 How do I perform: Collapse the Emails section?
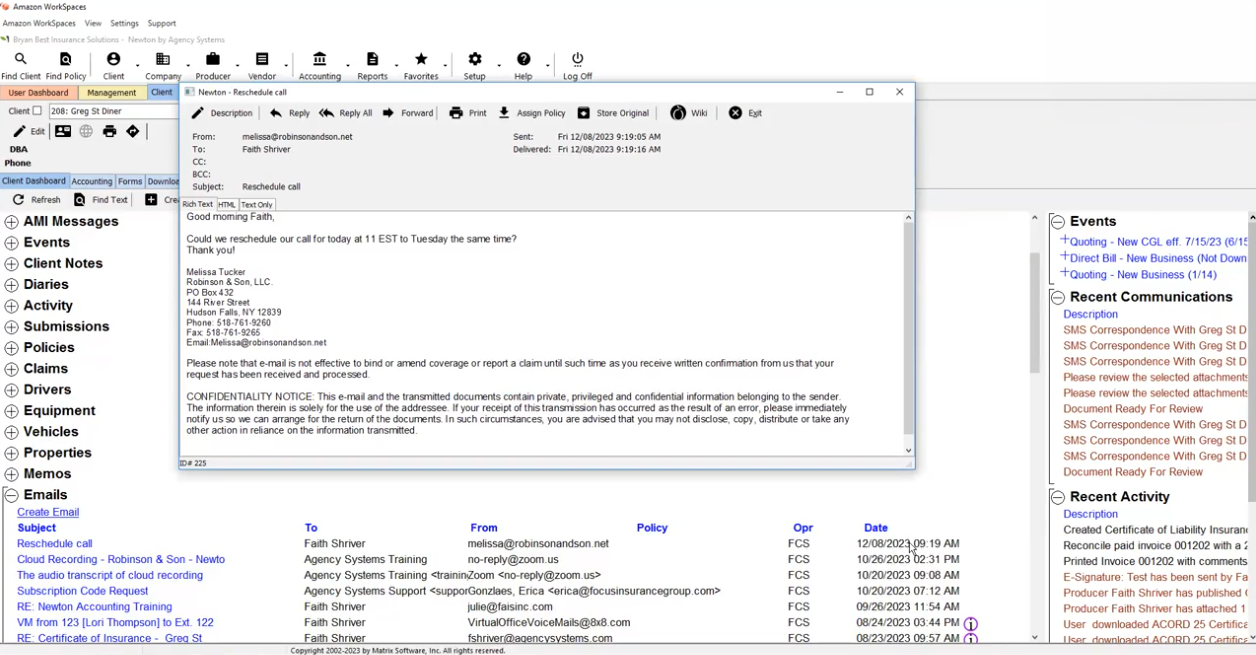click(x=12, y=495)
